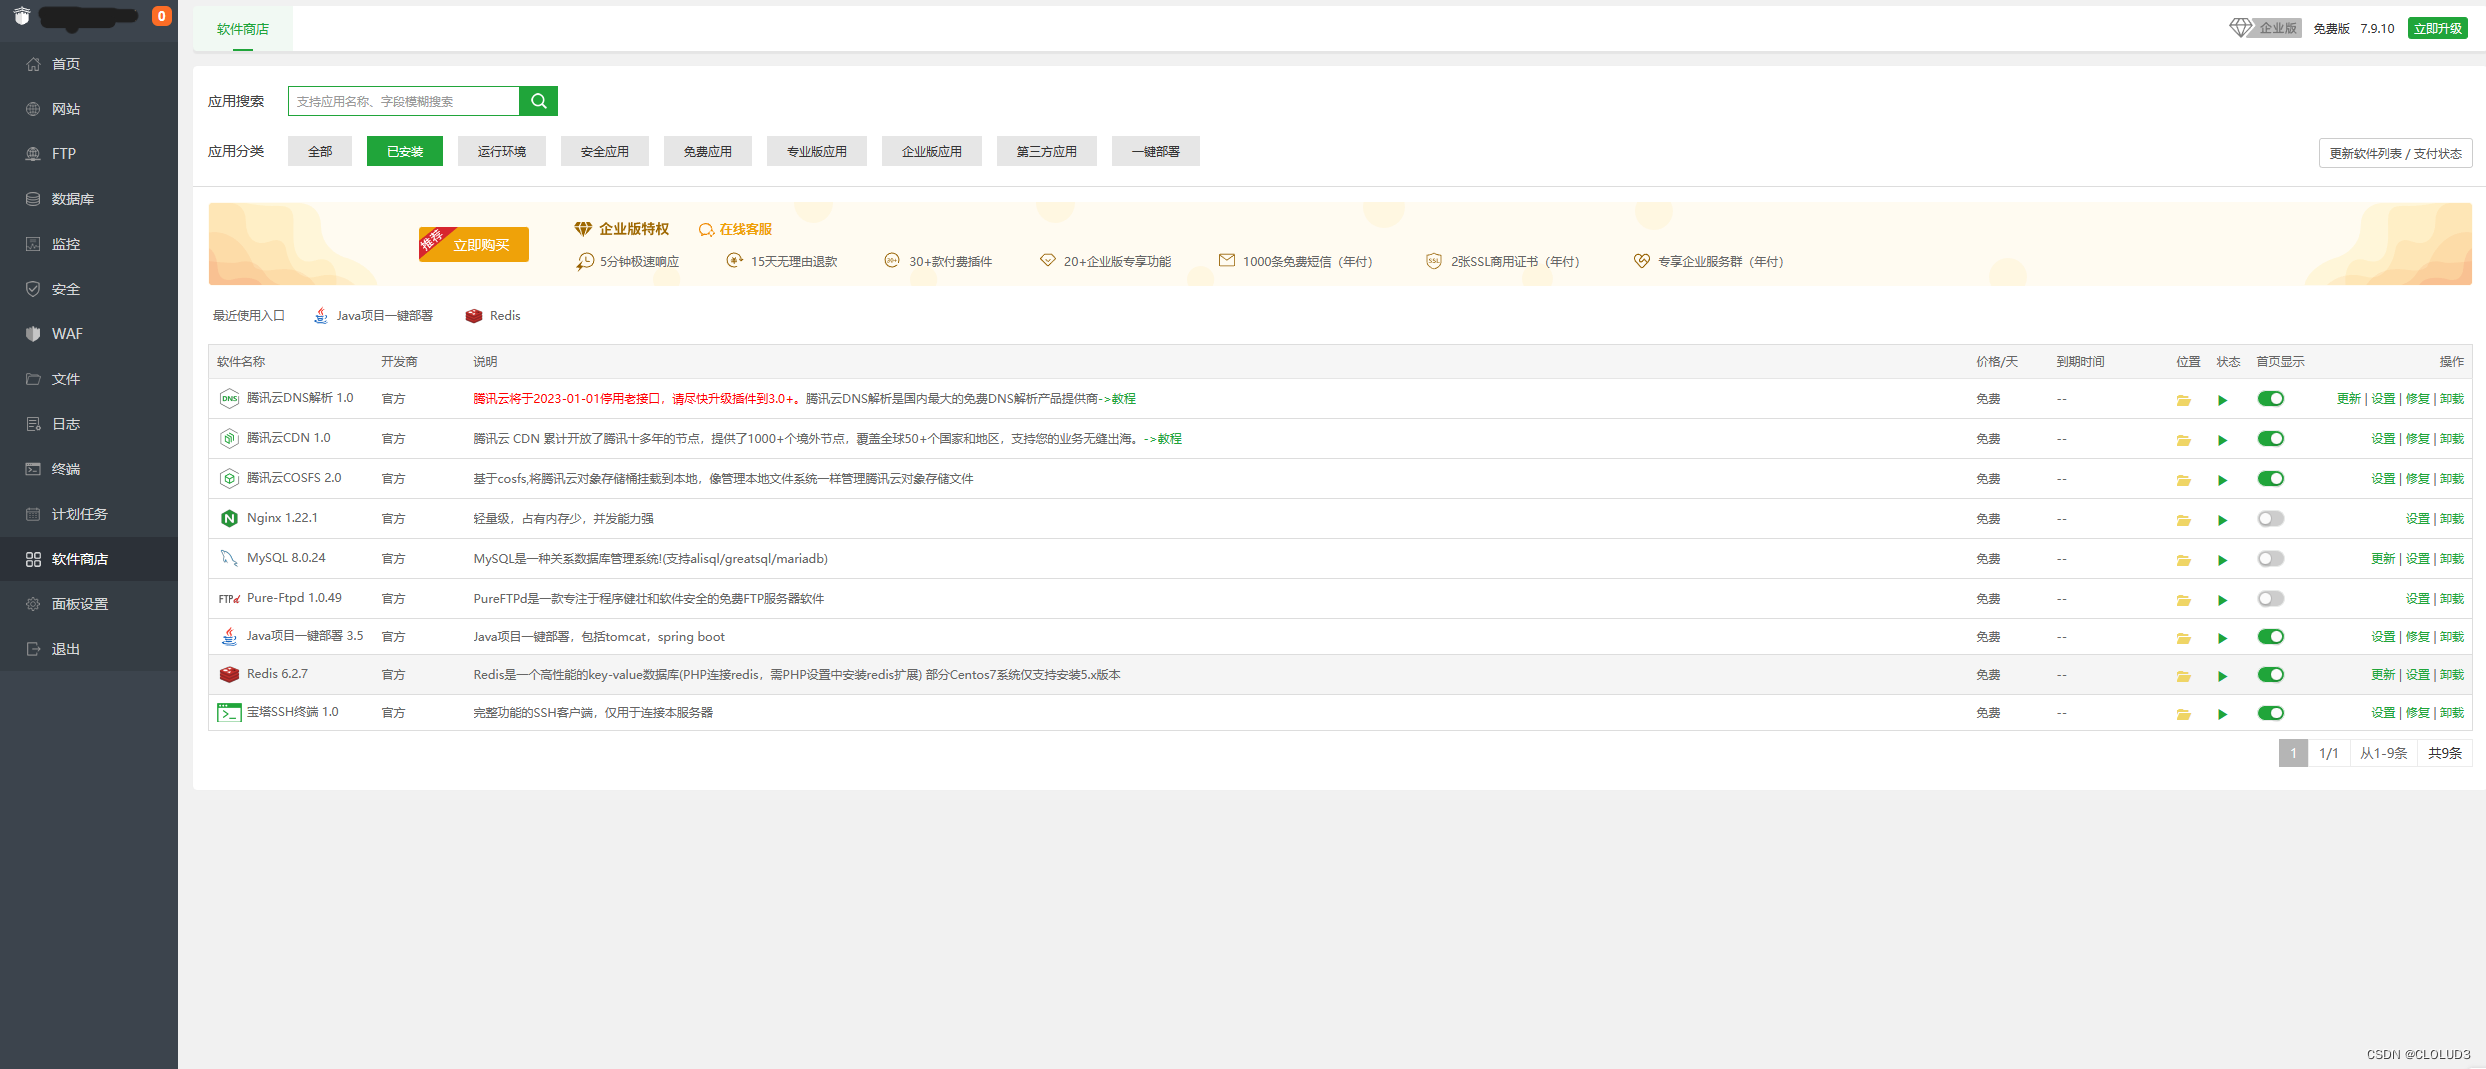This screenshot has height=1069, width=2486.
Task: Disable homepage display for 宝塔SSH终端
Action: pyautogui.click(x=2270, y=712)
